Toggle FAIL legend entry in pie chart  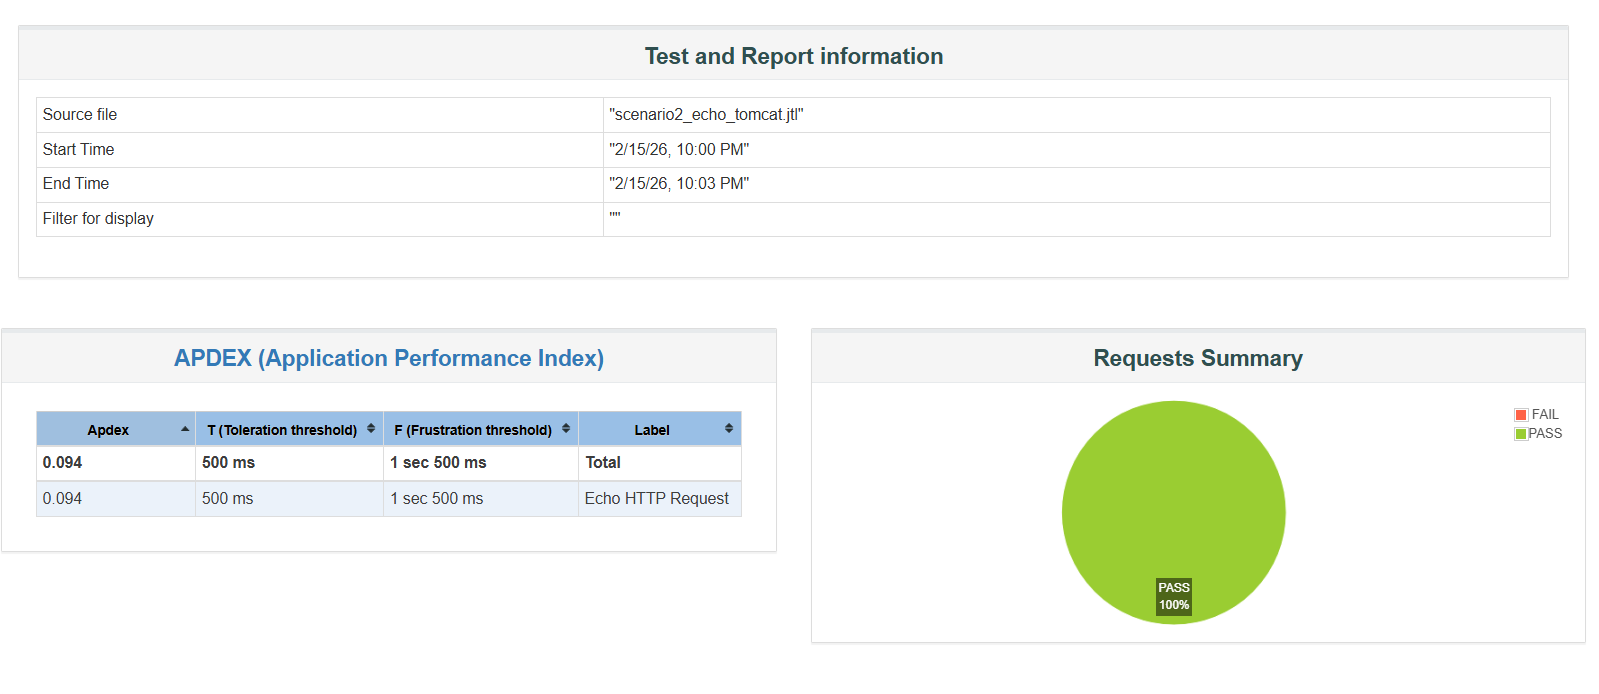click(x=1537, y=414)
